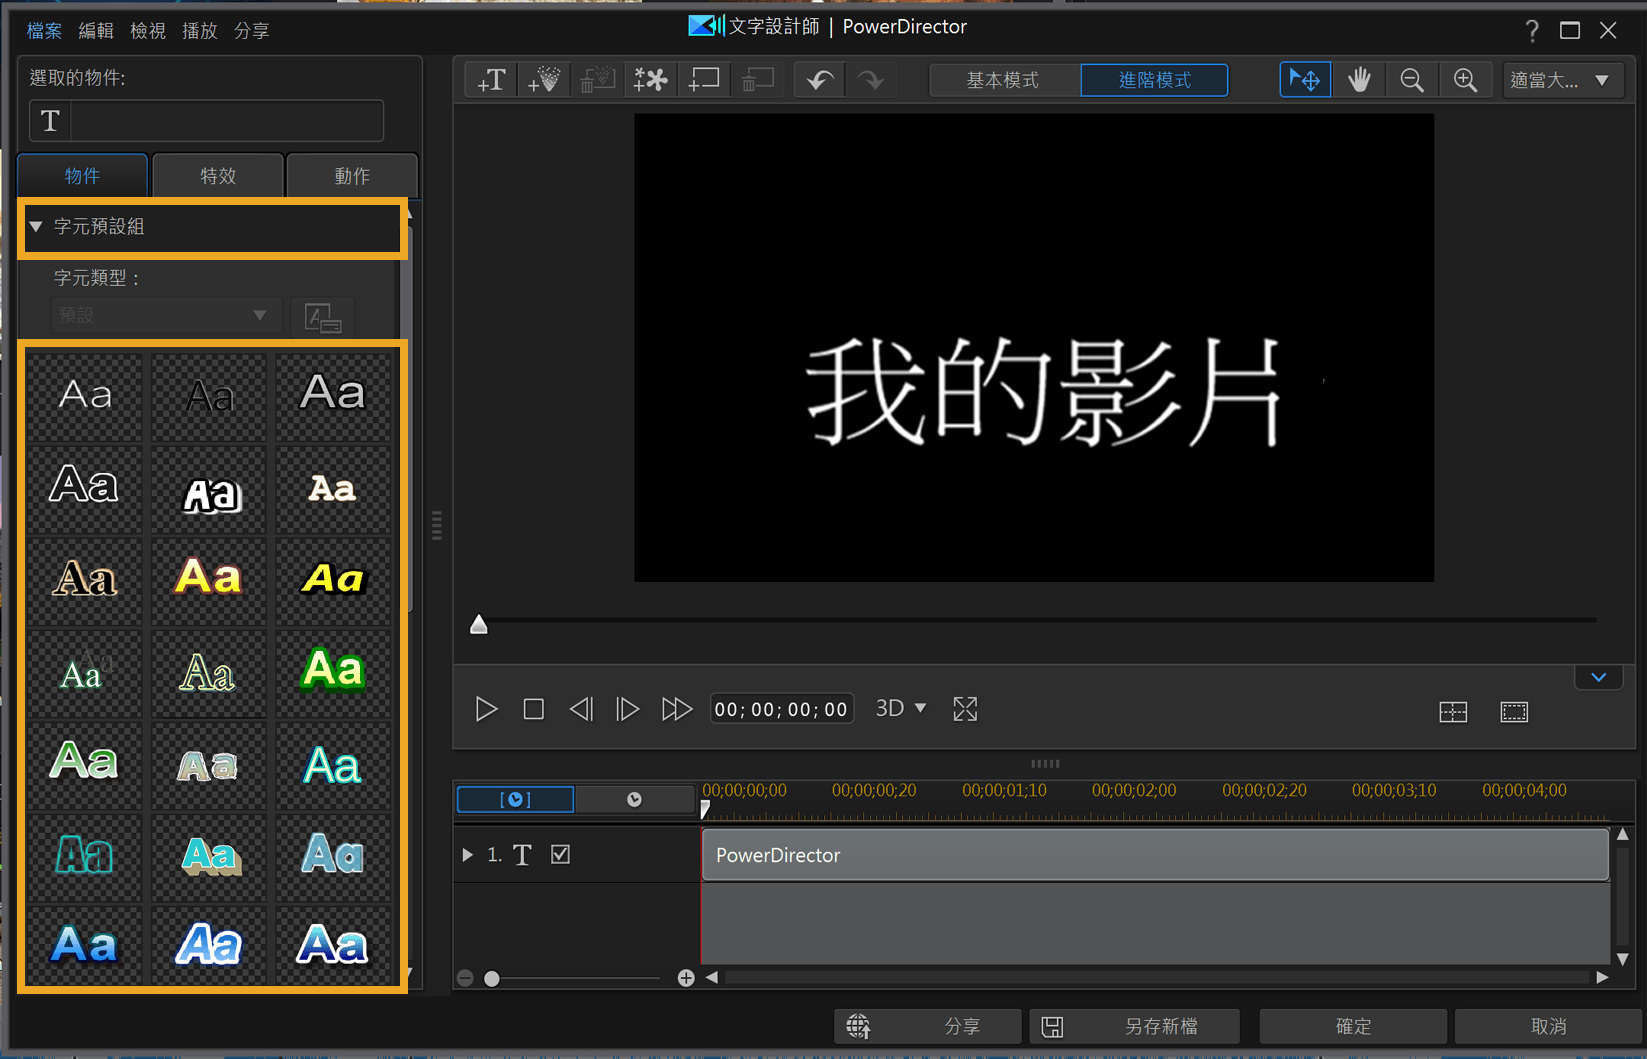Select the insert particle object tool
This screenshot has width=1647, height=1059.
[x=544, y=79]
